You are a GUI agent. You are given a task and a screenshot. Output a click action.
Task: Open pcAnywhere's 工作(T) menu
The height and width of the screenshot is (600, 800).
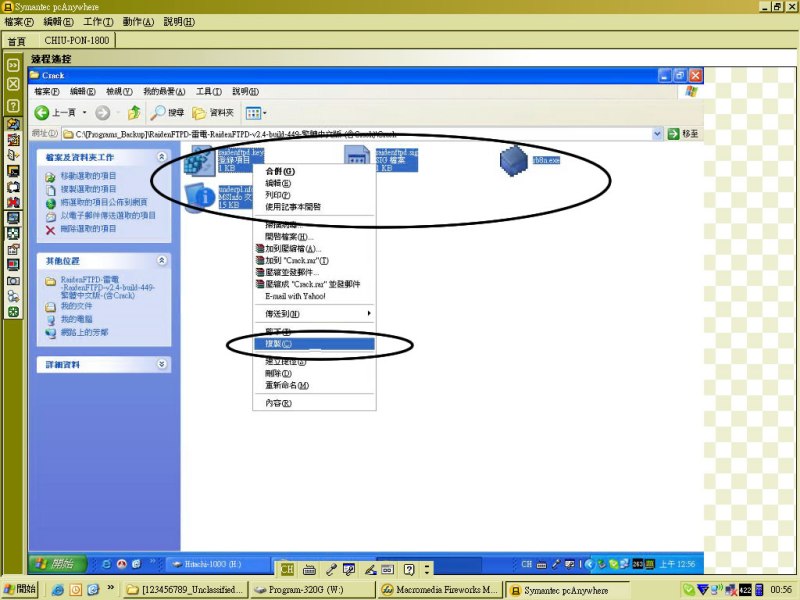98,22
